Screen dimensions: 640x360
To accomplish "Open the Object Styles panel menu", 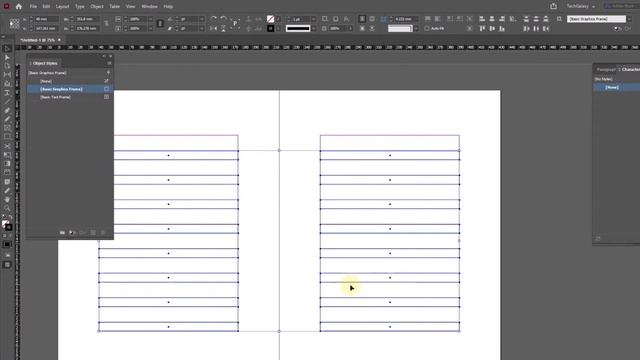I will [109, 63].
